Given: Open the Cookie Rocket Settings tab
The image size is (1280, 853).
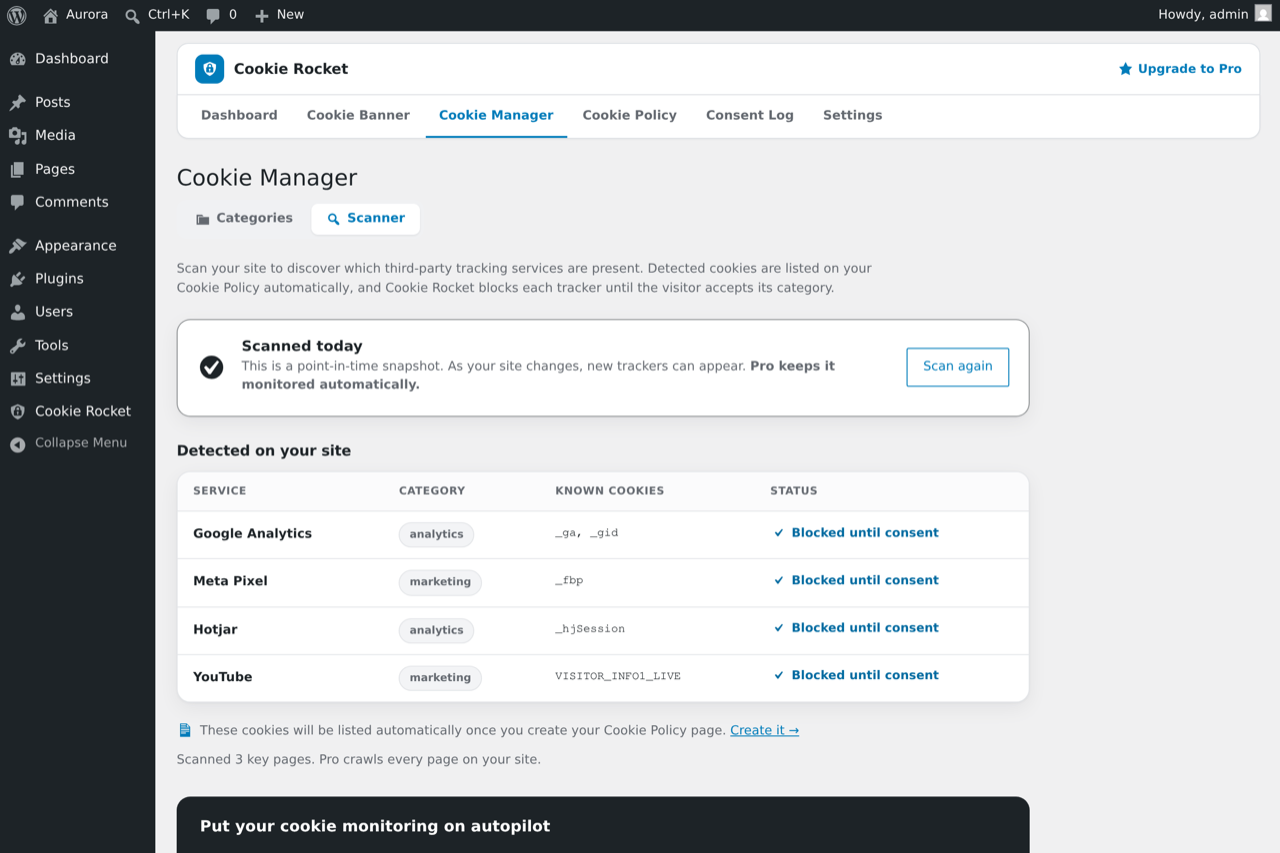Looking at the screenshot, I should (853, 115).
